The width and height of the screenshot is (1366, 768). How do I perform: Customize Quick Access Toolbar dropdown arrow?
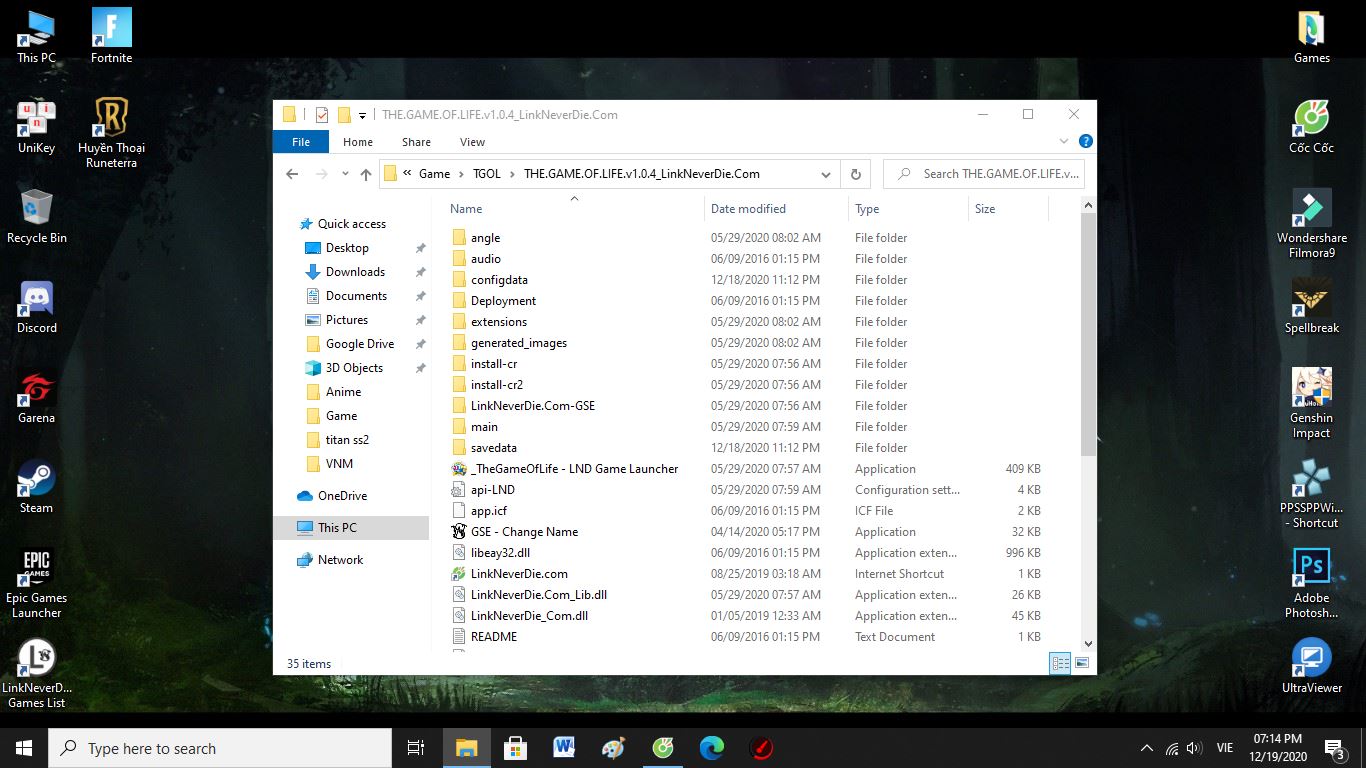[362, 115]
